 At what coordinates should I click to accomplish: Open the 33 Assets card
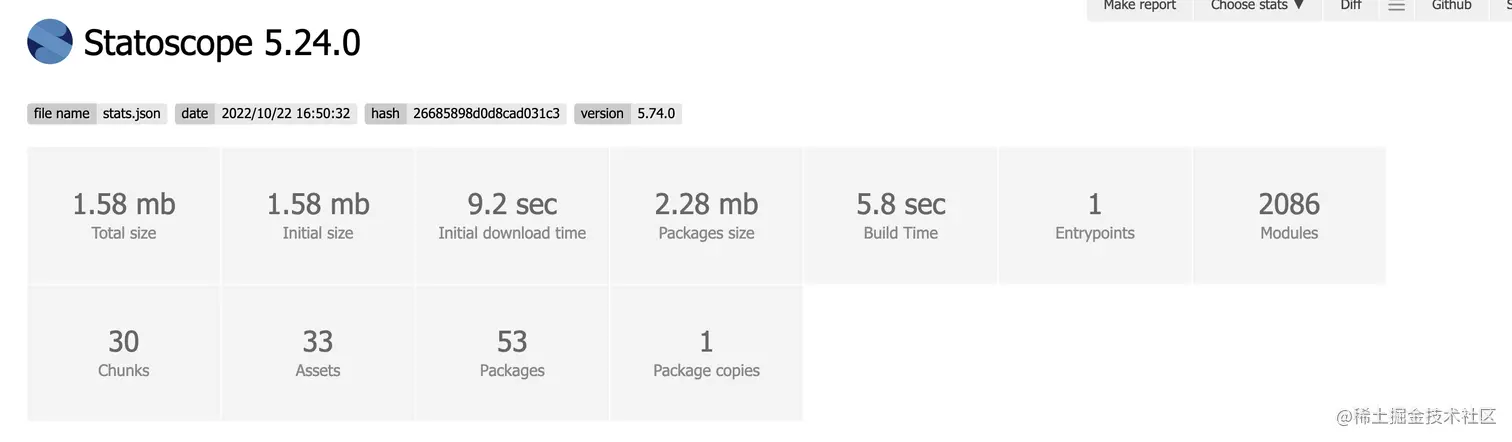click(318, 353)
